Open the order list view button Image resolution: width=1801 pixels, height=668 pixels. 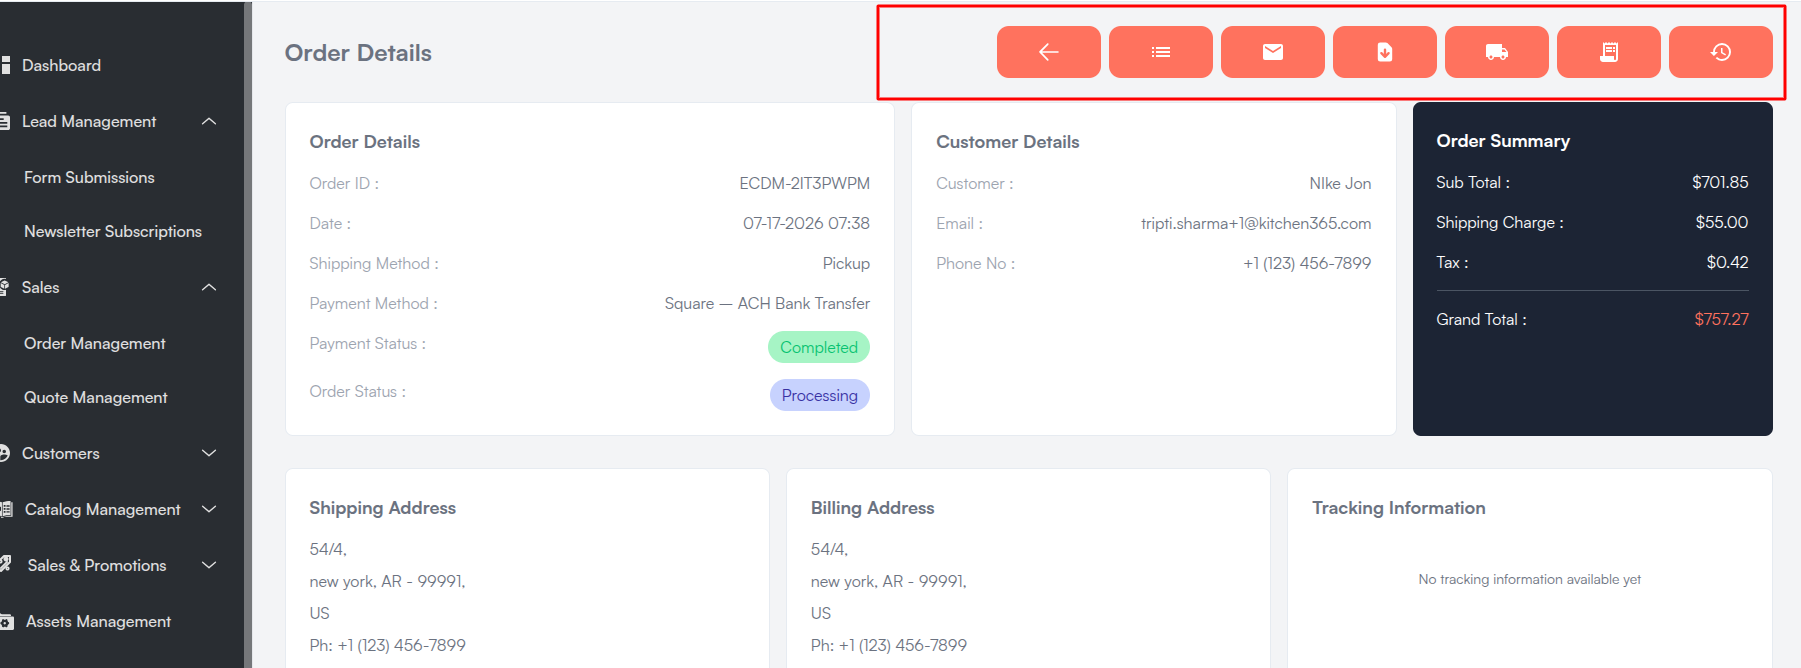pos(1160,52)
